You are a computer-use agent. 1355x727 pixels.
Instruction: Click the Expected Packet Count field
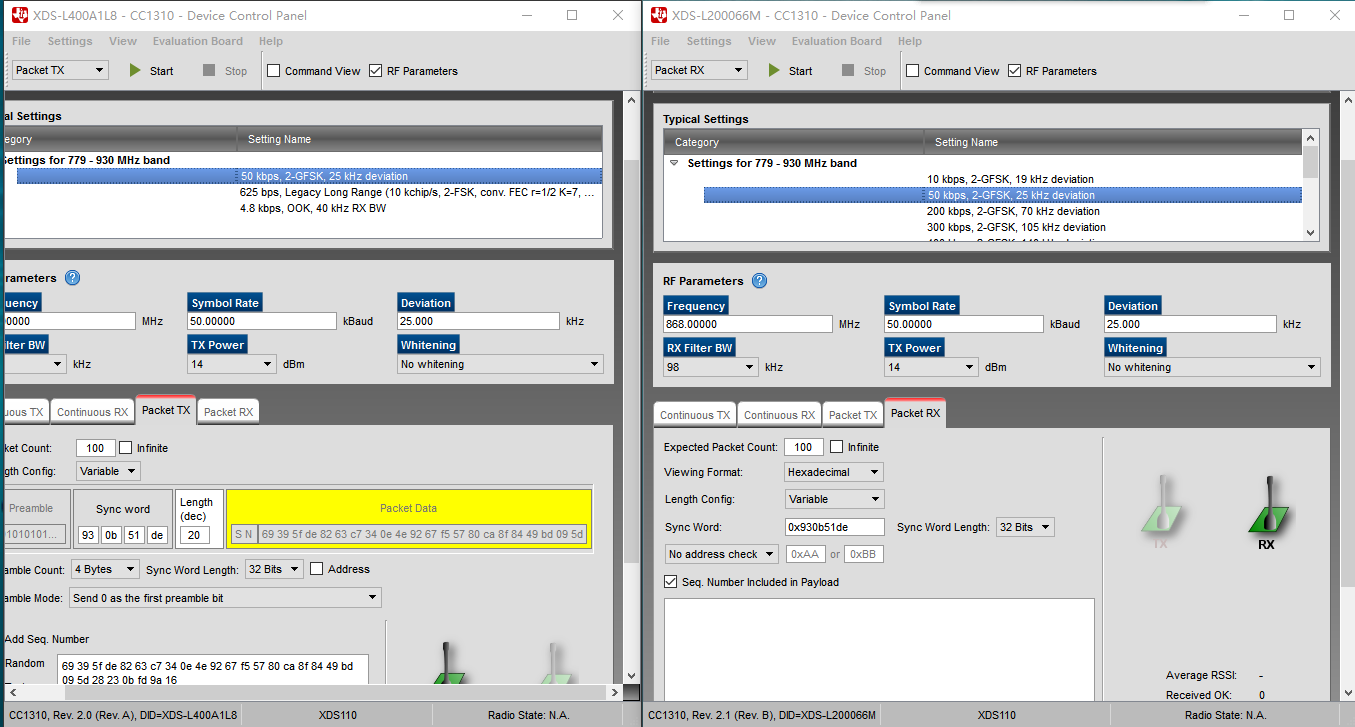coord(804,447)
